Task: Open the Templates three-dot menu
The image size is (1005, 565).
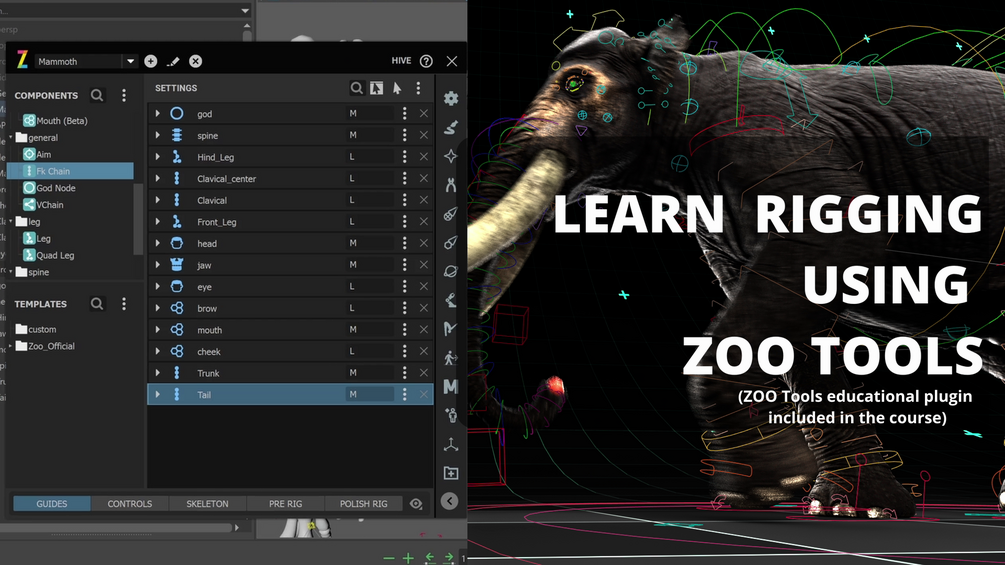Action: point(124,304)
